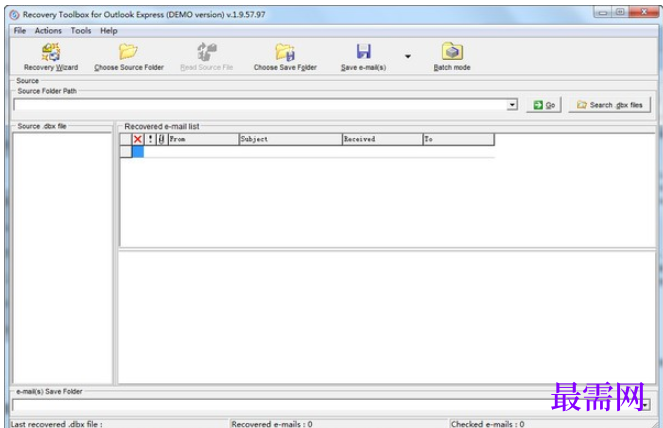Click the message preview pane
663x428 pixels.
tap(386, 317)
